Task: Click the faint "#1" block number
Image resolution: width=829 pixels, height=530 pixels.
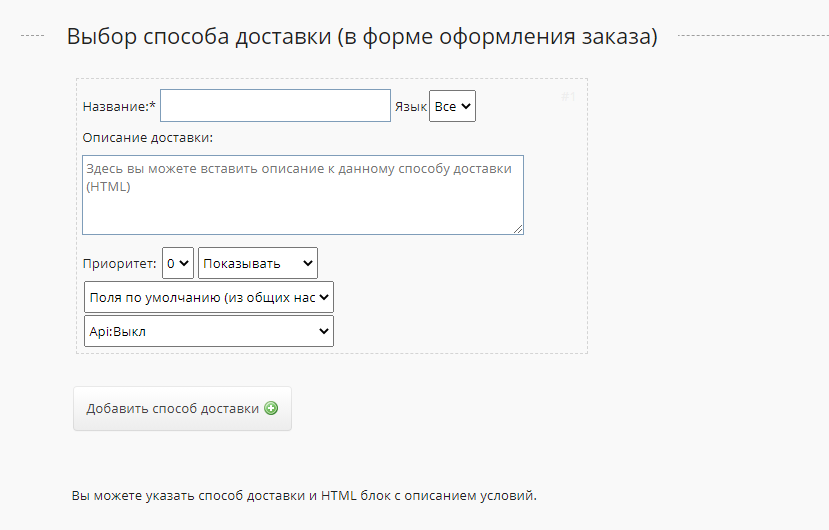Action: click(568, 96)
